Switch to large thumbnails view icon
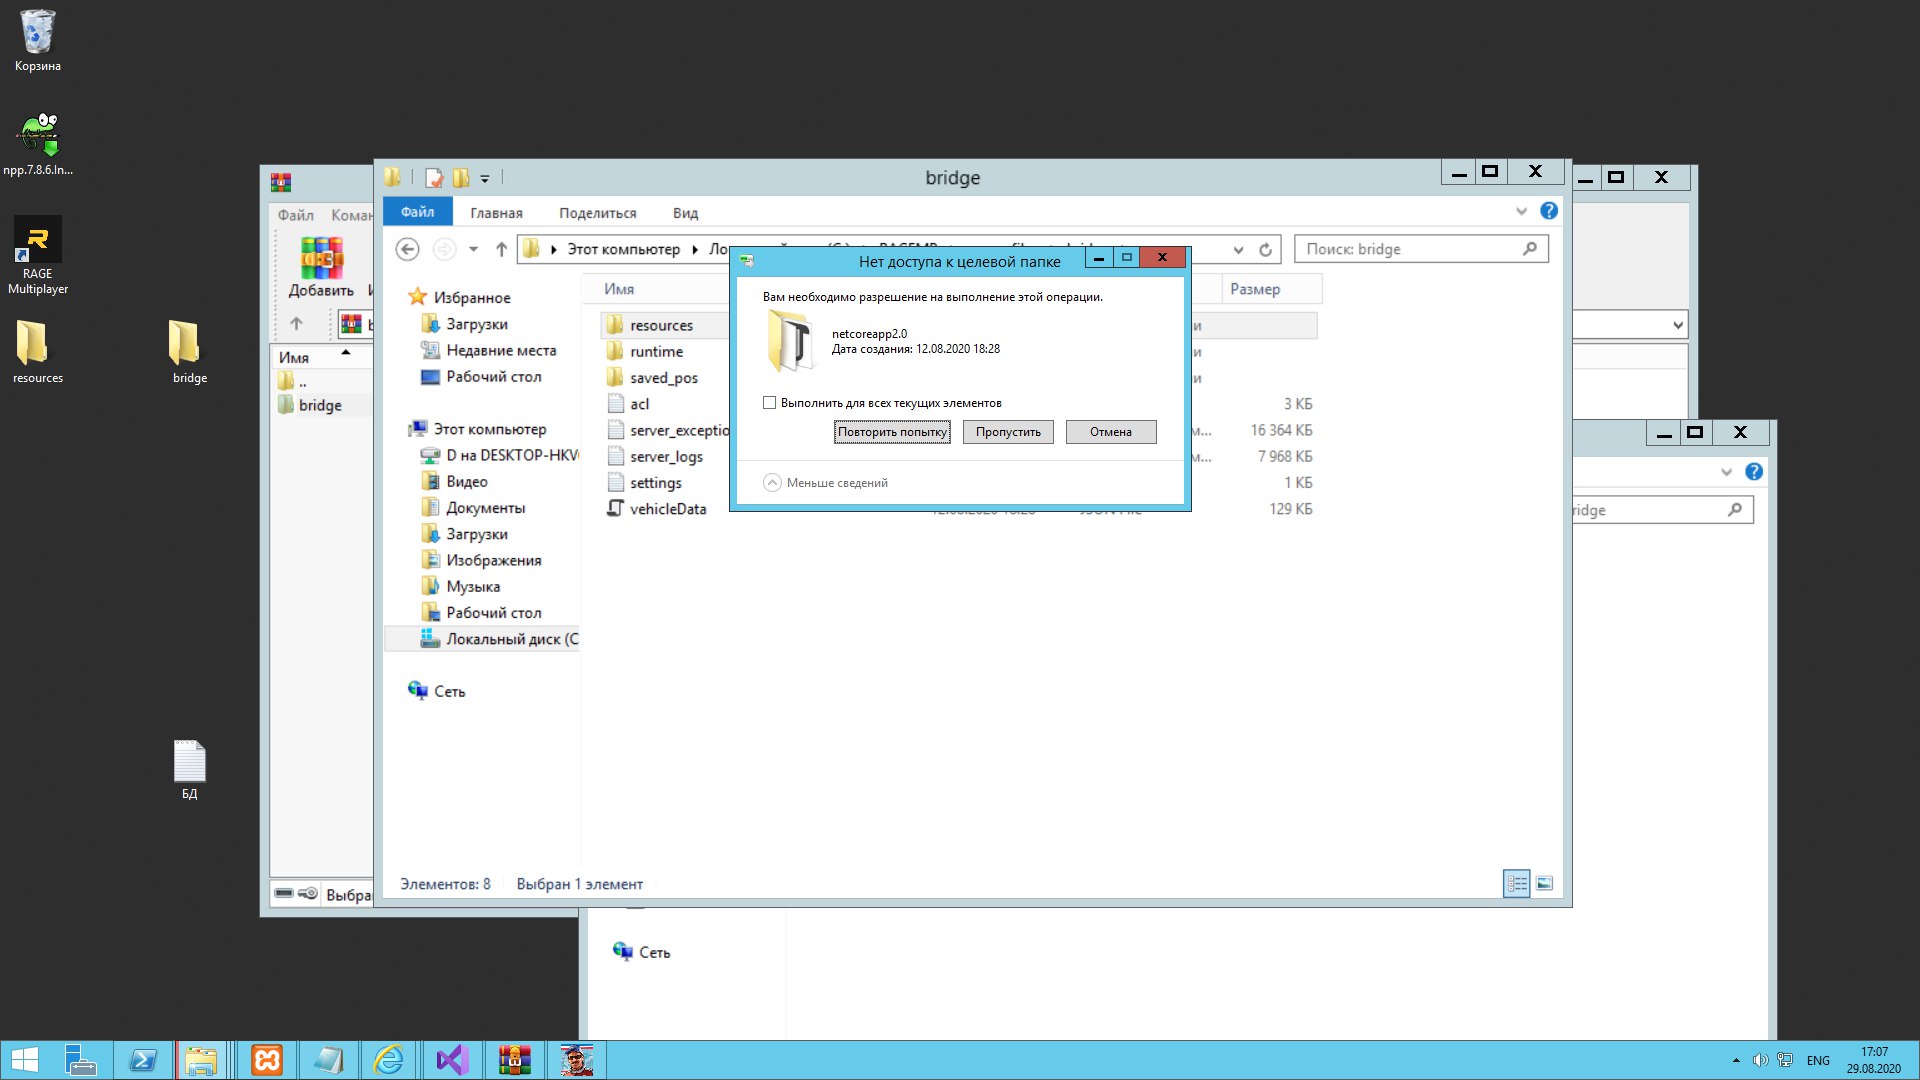The height and width of the screenshot is (1080, 1920). pos(1544,883)
